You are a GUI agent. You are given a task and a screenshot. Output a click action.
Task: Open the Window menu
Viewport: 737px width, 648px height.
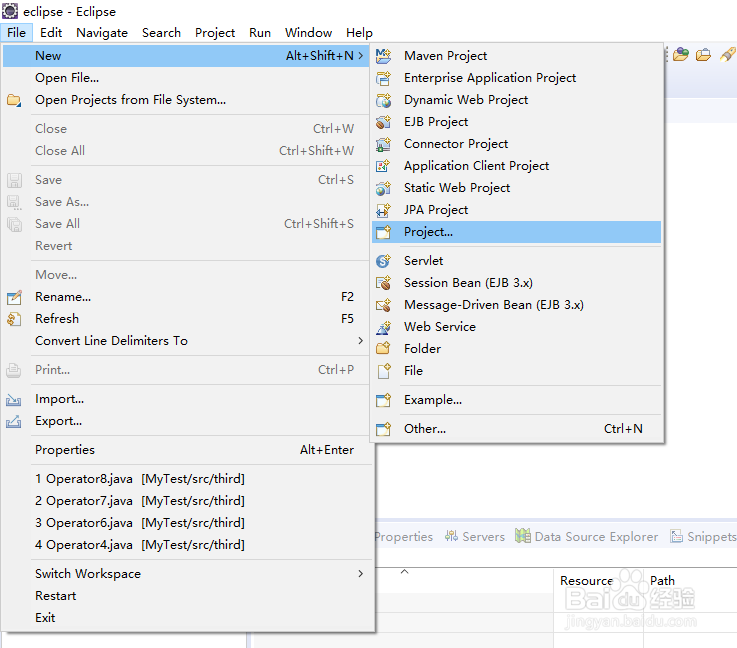pyautogui.click(x=308, y=32)
